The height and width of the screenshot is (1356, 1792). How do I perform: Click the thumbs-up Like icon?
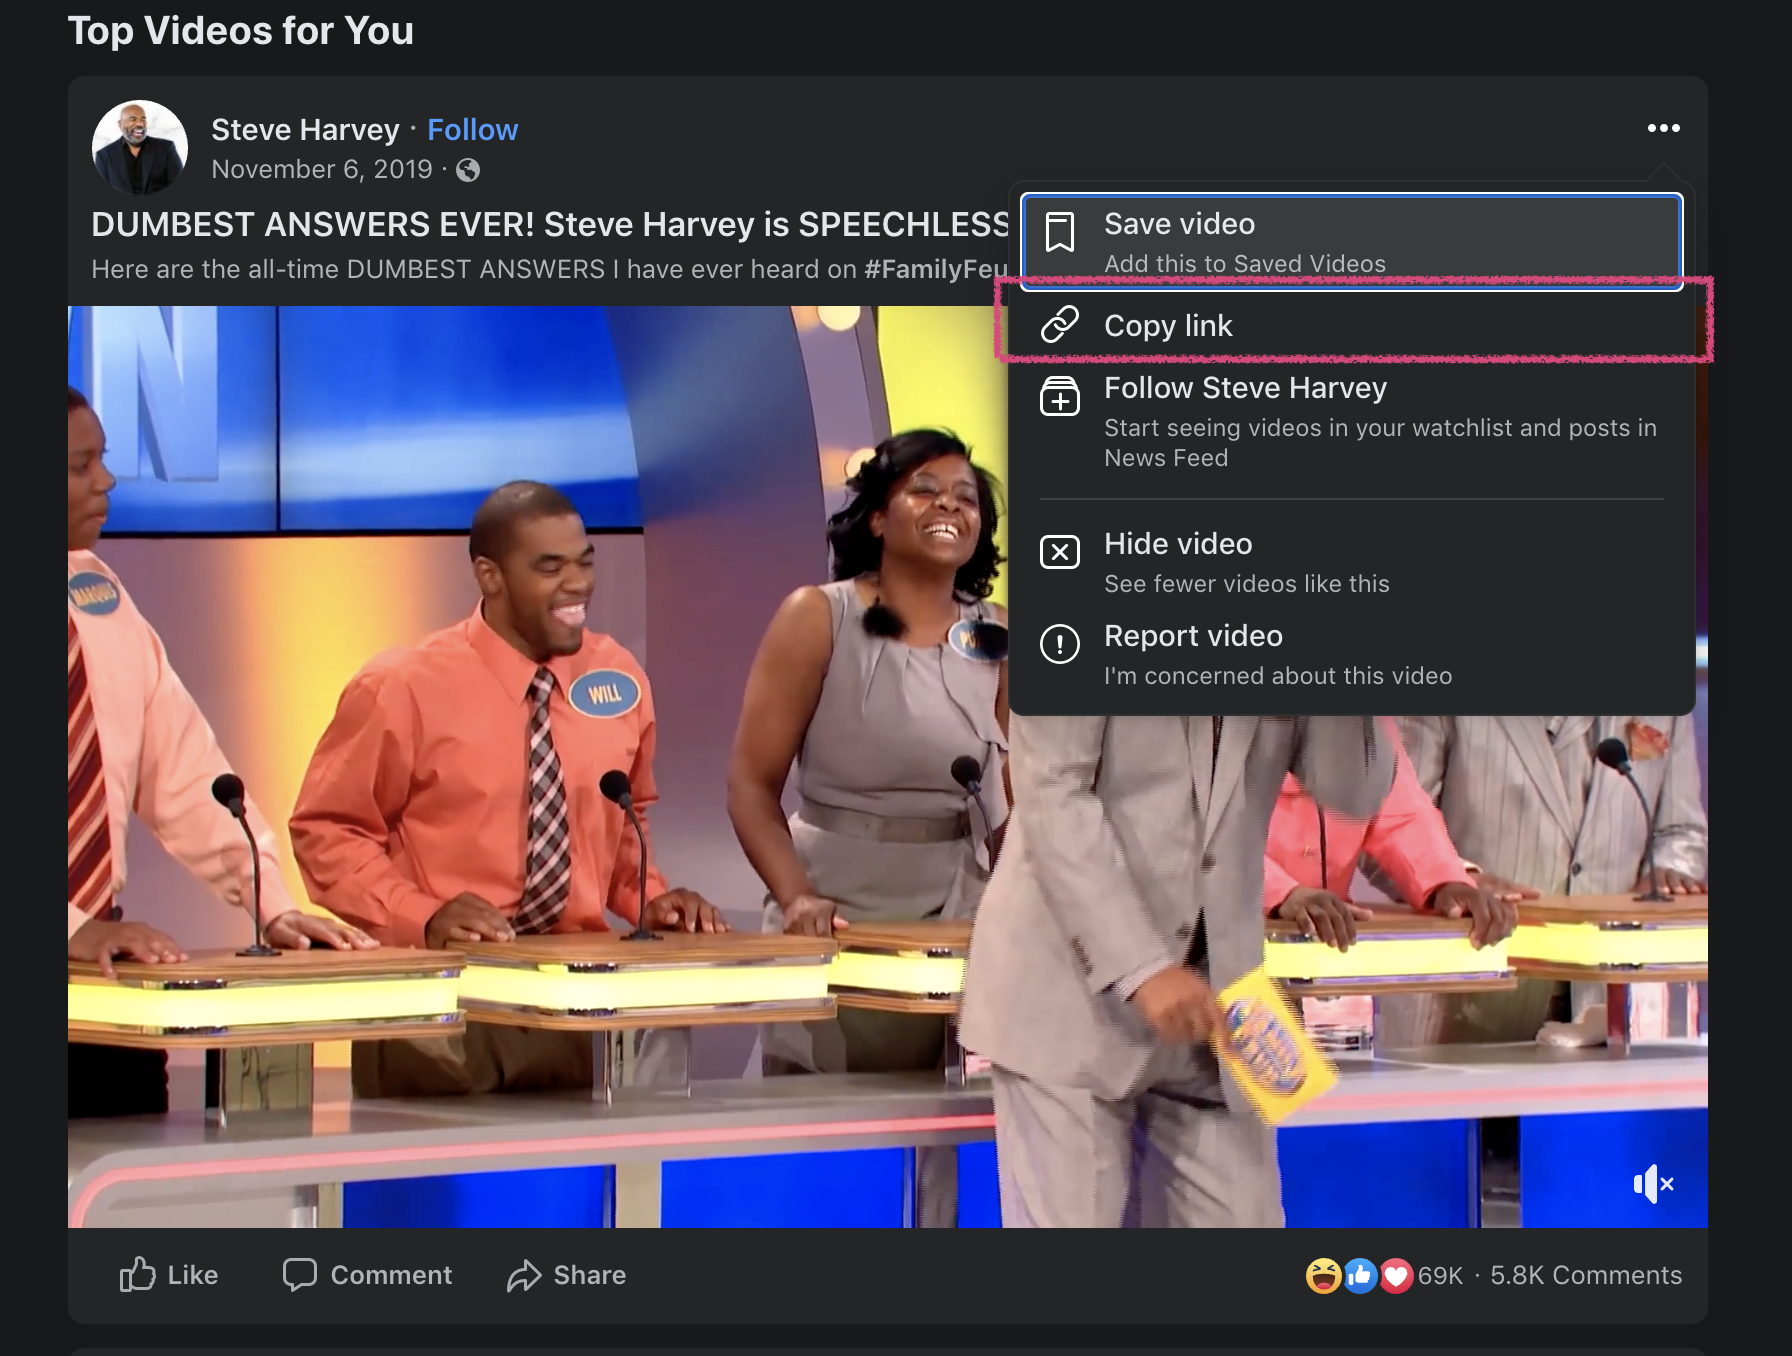coord(138,1274)
